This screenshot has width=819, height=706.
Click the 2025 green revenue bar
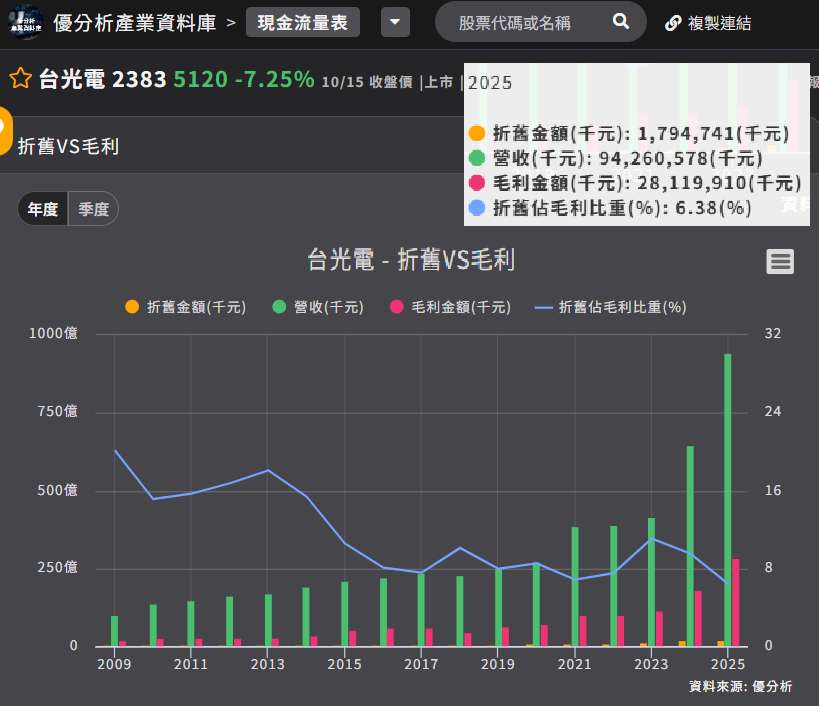[728, 500]
